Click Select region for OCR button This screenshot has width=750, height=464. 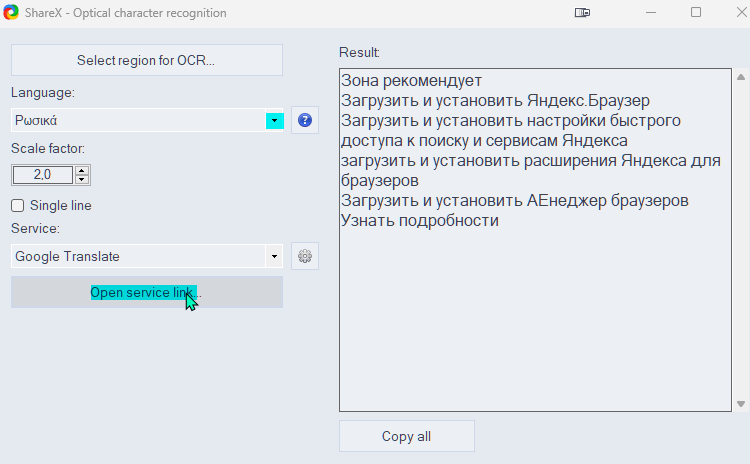[146, 60]
